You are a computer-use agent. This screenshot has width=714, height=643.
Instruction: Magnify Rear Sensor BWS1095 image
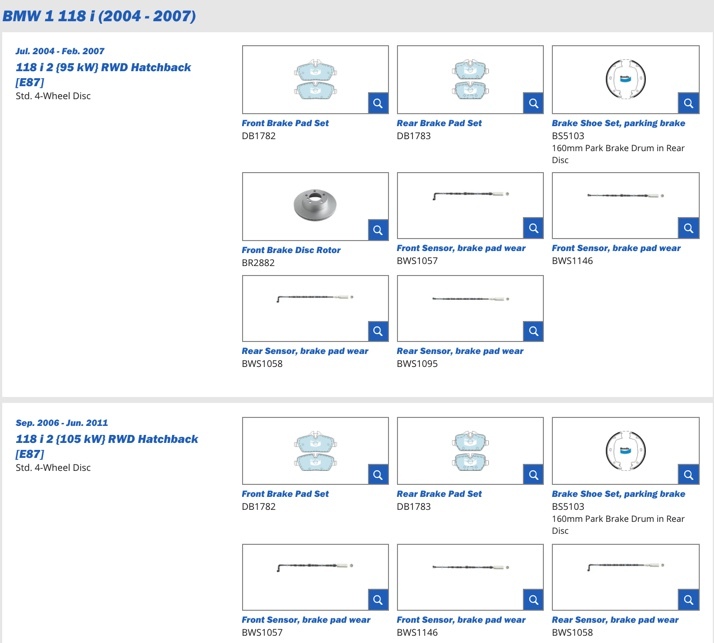[533, 331]
